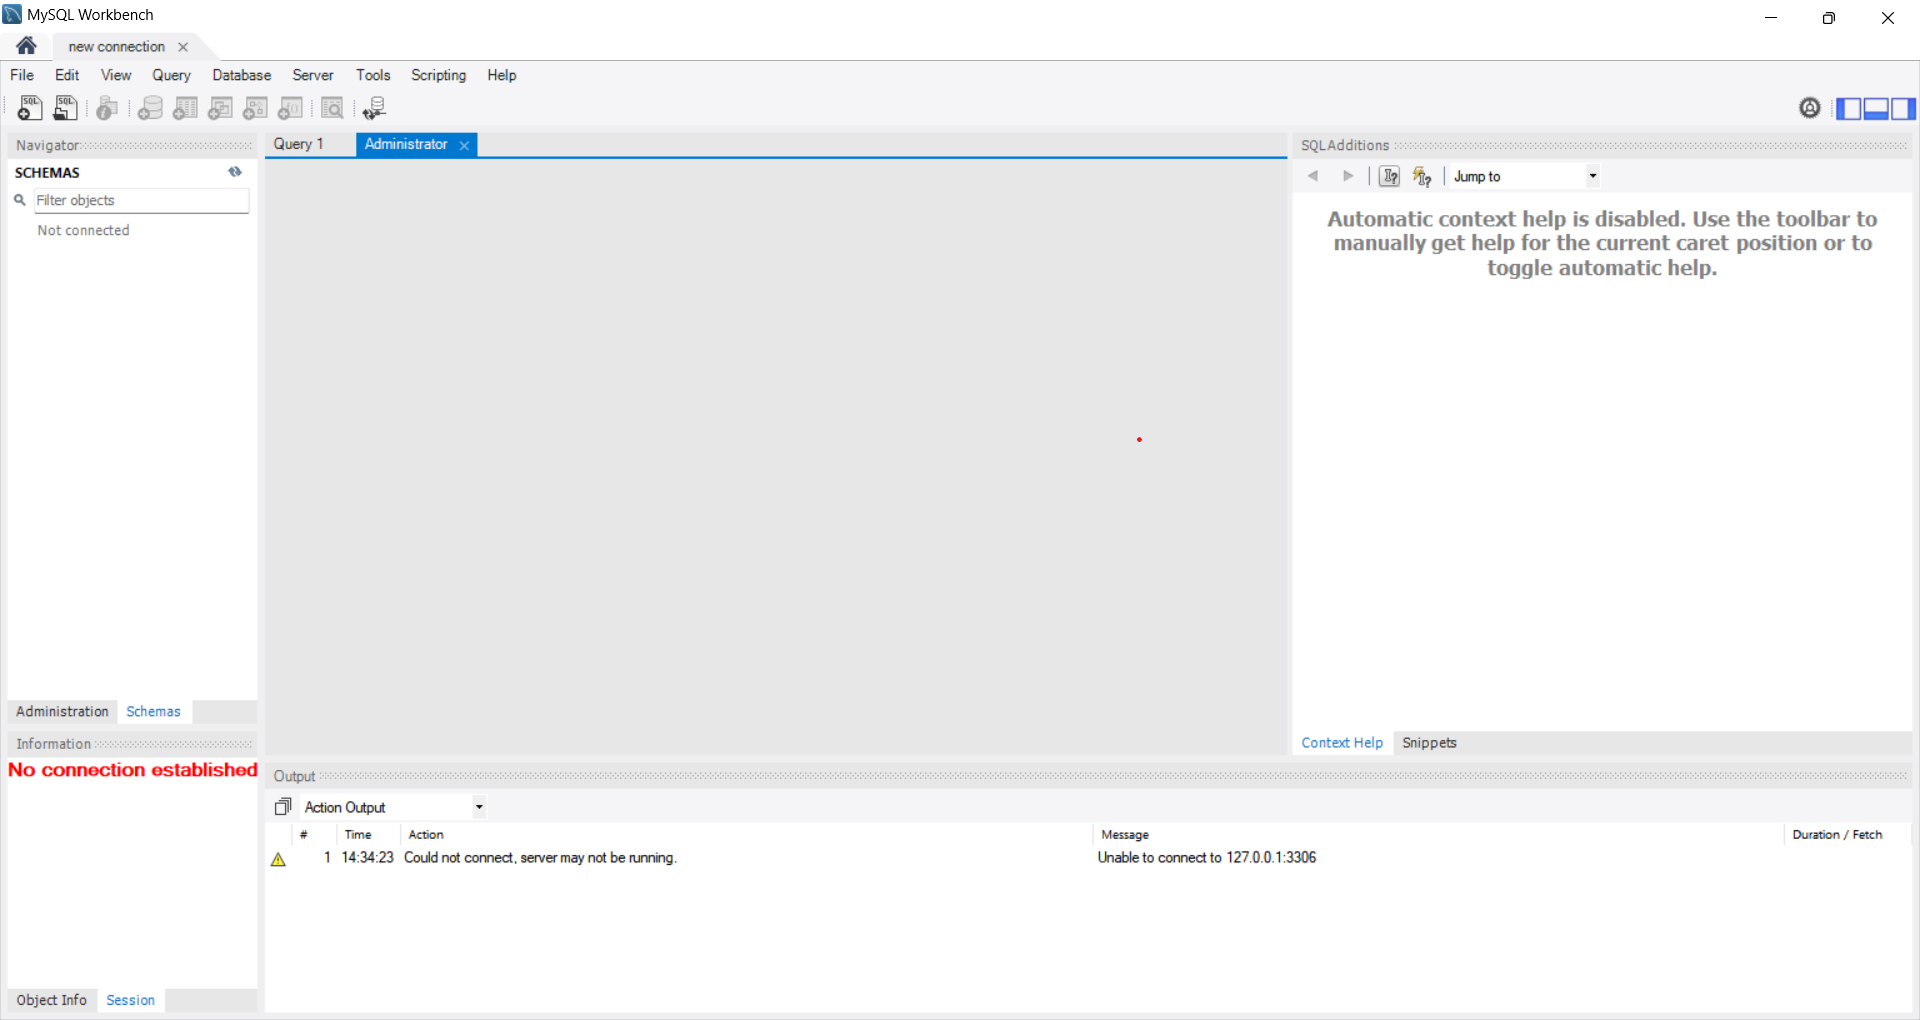
Task: Open the Query menu
Action: (171, 75)
